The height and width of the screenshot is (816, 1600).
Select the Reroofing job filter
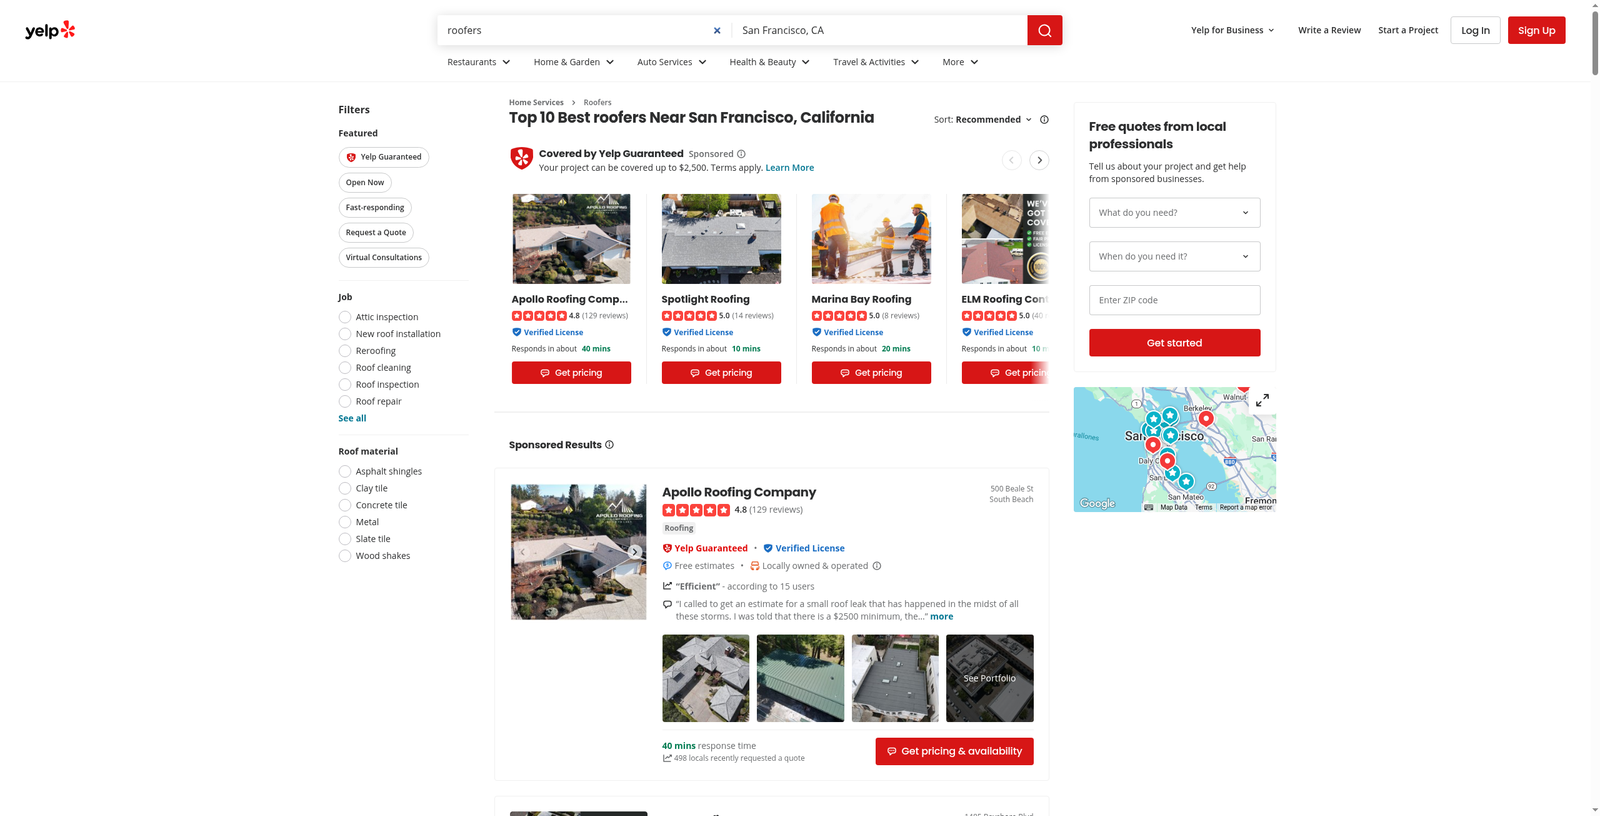point(345,351)
